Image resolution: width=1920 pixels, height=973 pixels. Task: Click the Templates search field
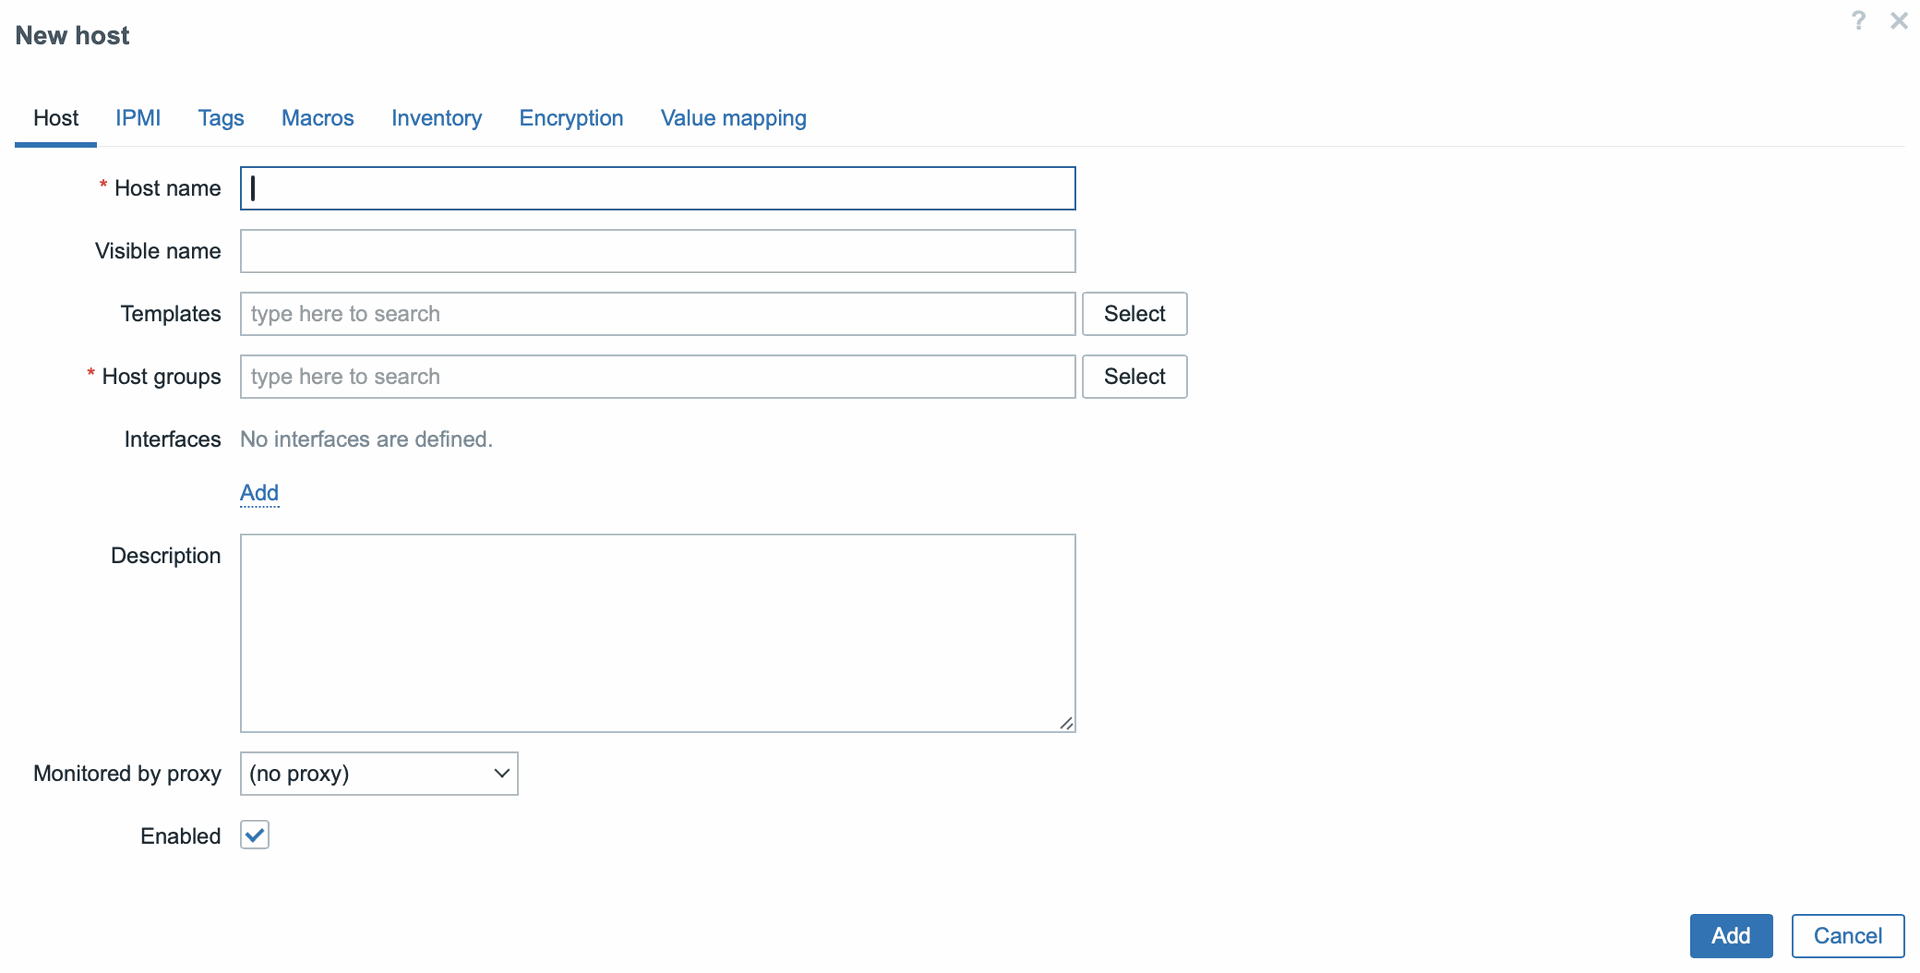coord(658,314)
